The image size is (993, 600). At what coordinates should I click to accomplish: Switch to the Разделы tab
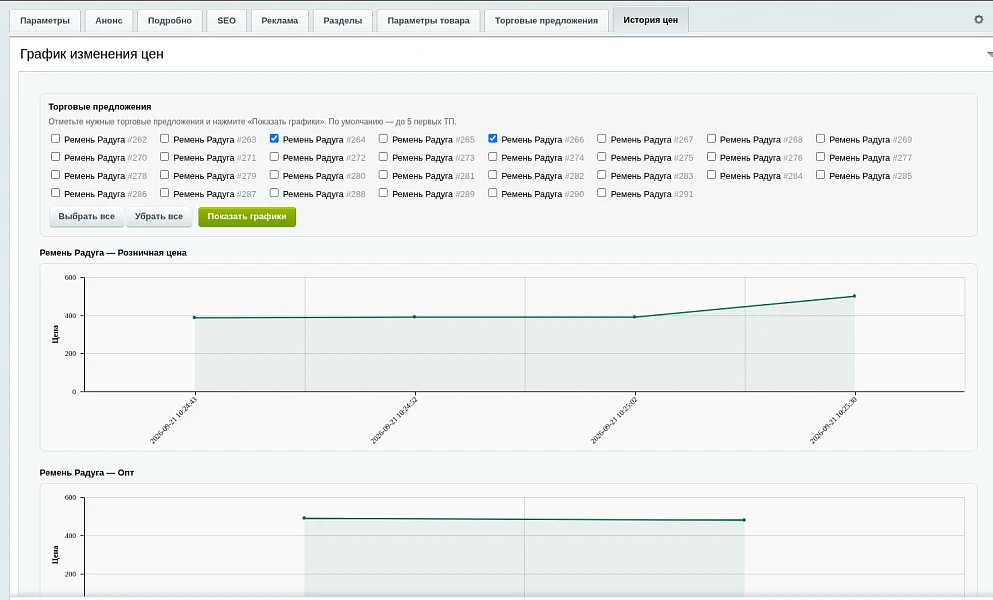click(x=343, y=20)
